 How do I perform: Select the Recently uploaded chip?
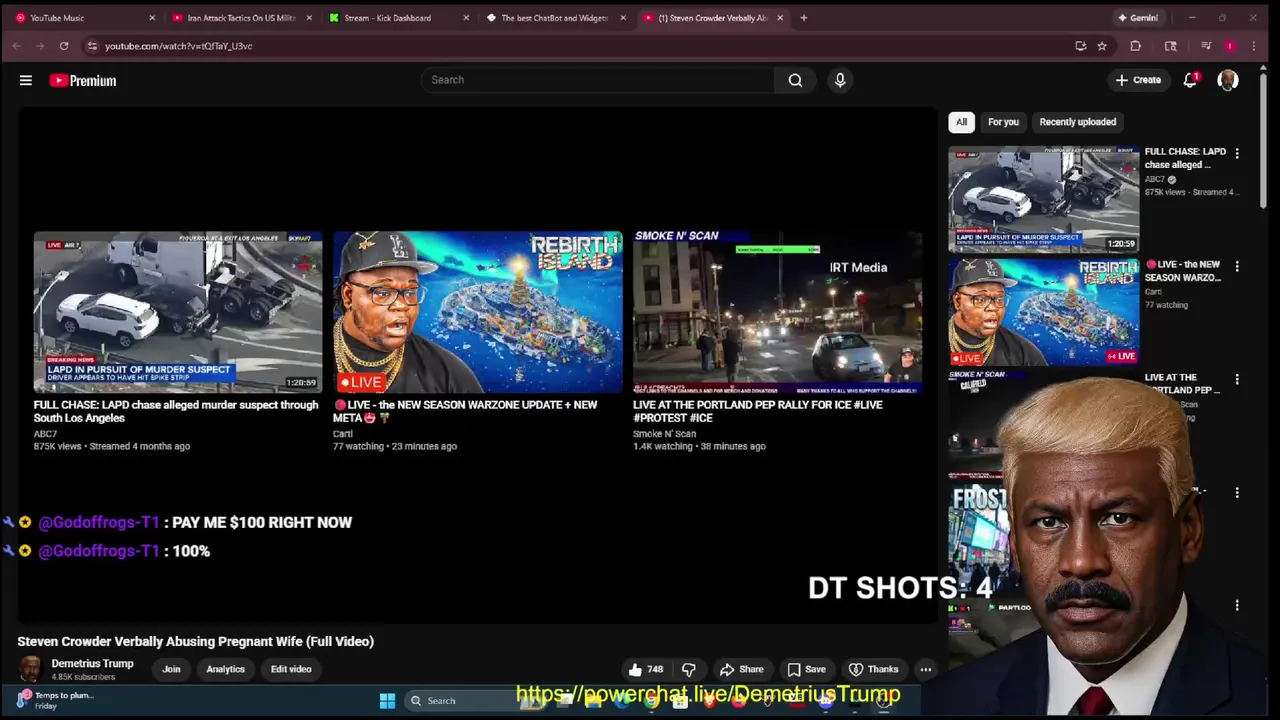pyautogui.click(x=1077, y=122)
